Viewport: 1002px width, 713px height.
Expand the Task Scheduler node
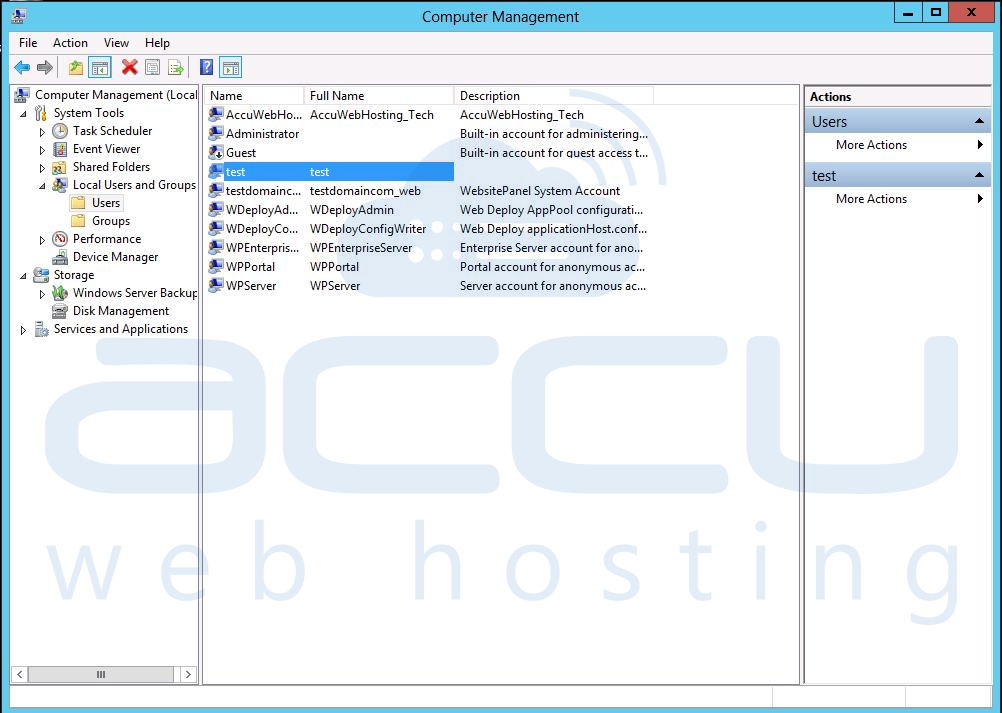pos(42,132)
